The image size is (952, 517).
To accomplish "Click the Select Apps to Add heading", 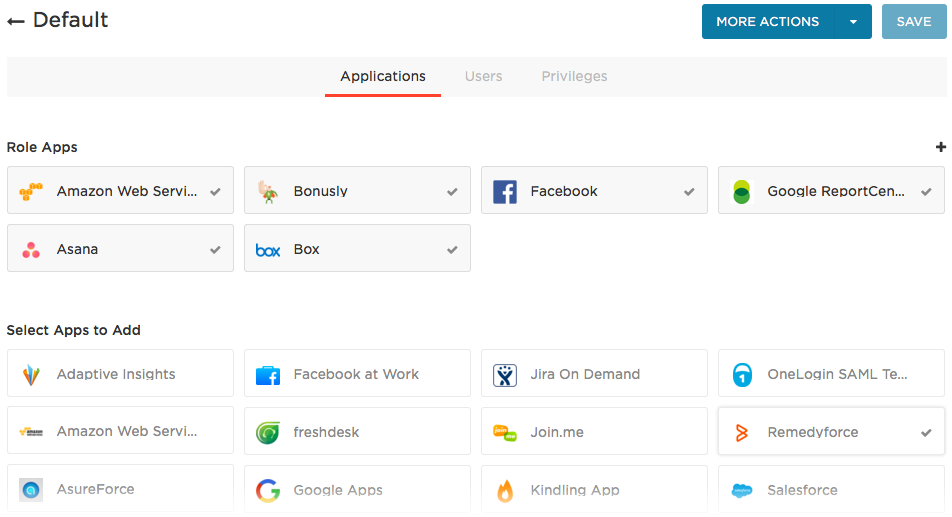I will (x=73, y=330).
